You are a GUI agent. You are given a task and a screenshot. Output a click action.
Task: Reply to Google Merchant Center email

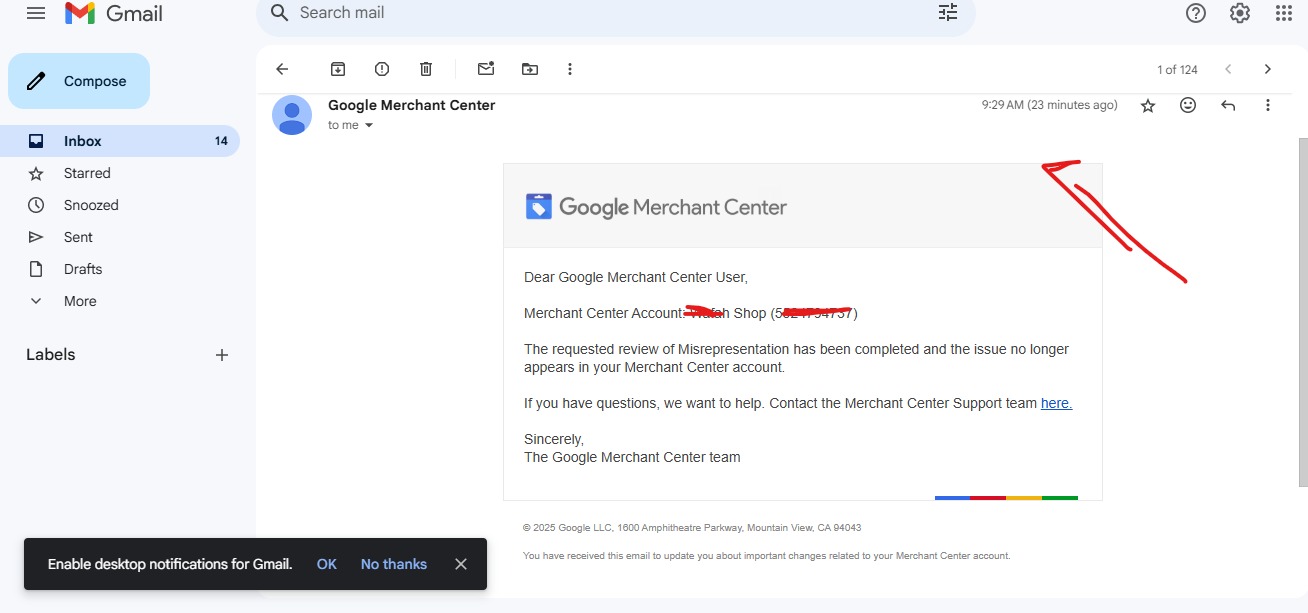(x=1228, y=105)
